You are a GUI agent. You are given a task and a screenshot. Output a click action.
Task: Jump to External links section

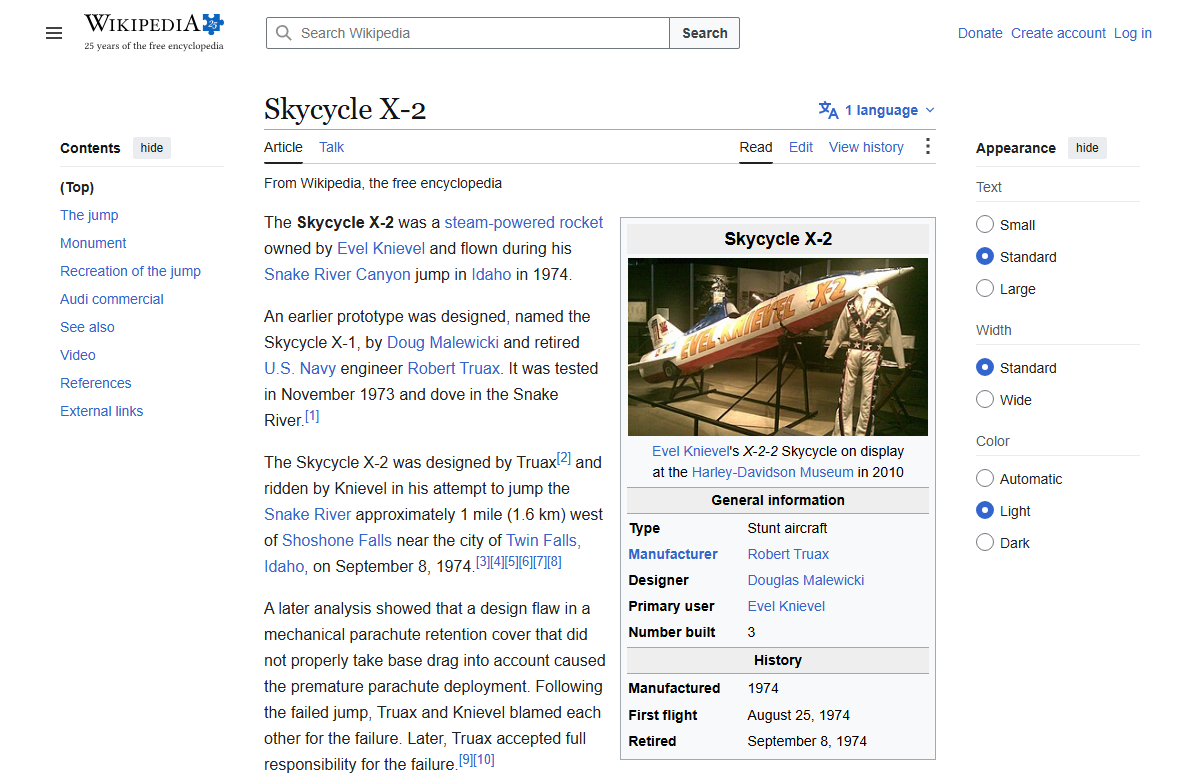pos(101,411)
